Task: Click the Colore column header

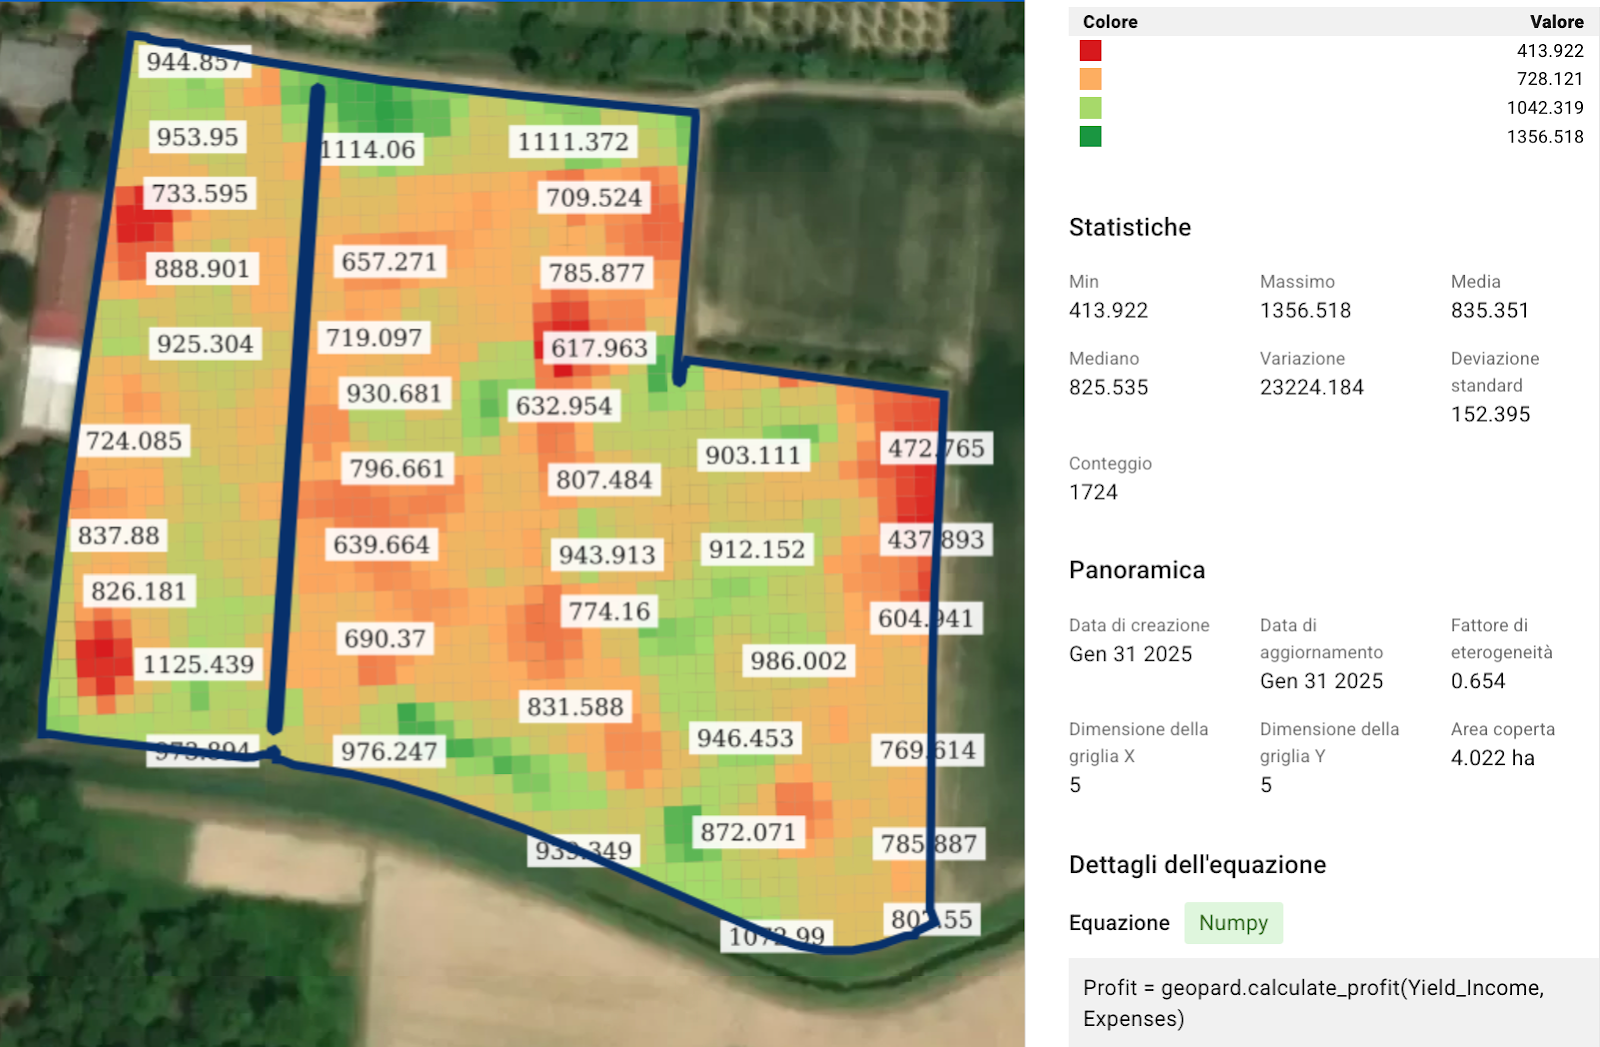Action: pyautogui.click(x=1110, y=22)
